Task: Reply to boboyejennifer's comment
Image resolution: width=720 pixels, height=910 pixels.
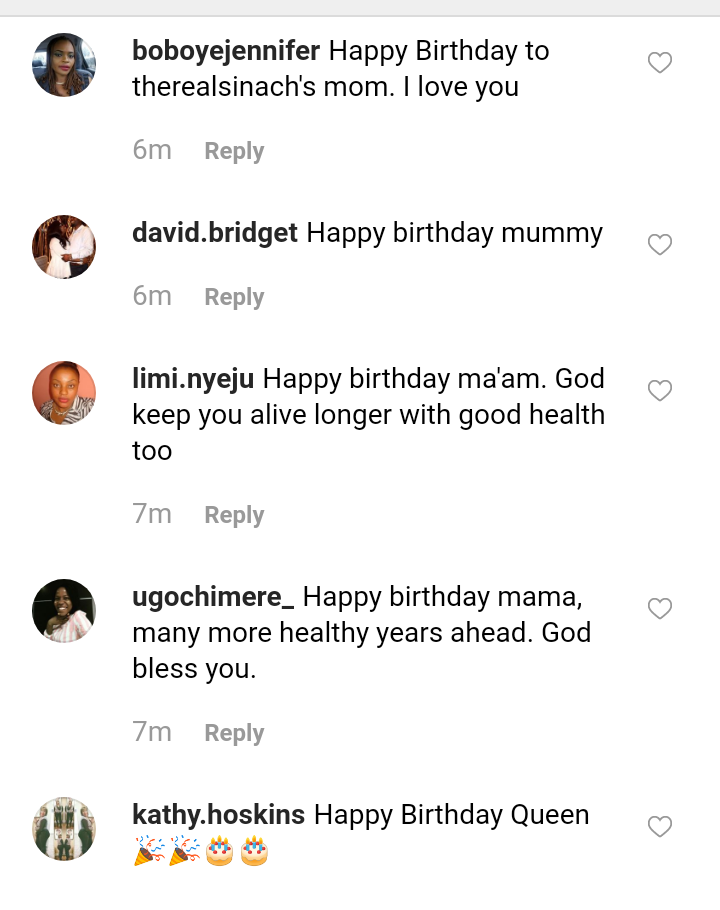Action: [x=234, y=151]
